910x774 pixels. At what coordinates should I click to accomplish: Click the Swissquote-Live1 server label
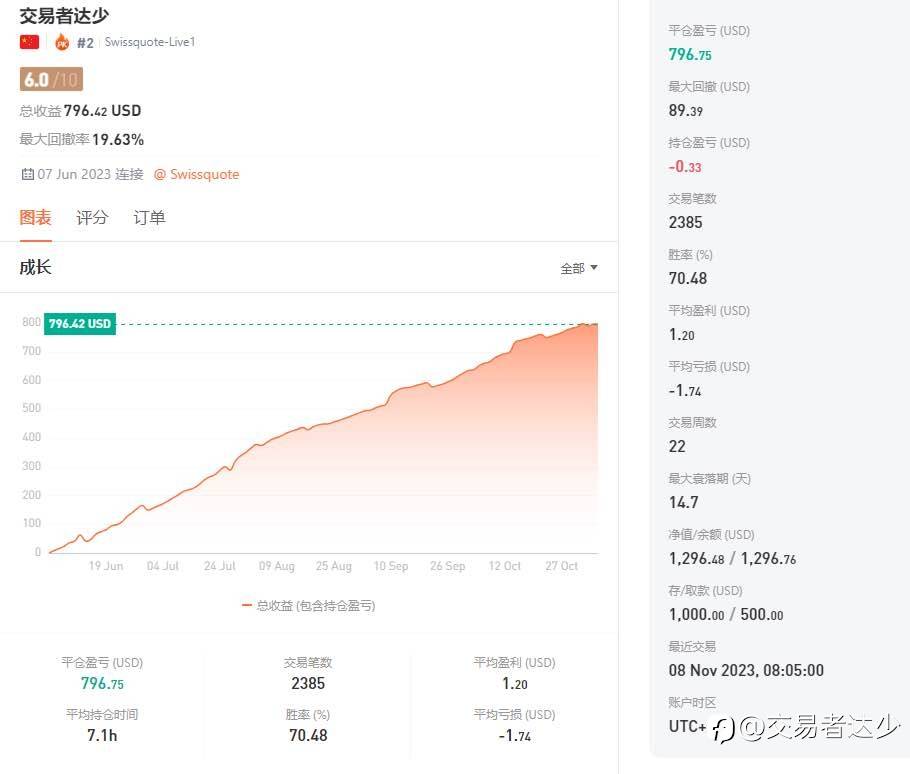click(150, 42)
